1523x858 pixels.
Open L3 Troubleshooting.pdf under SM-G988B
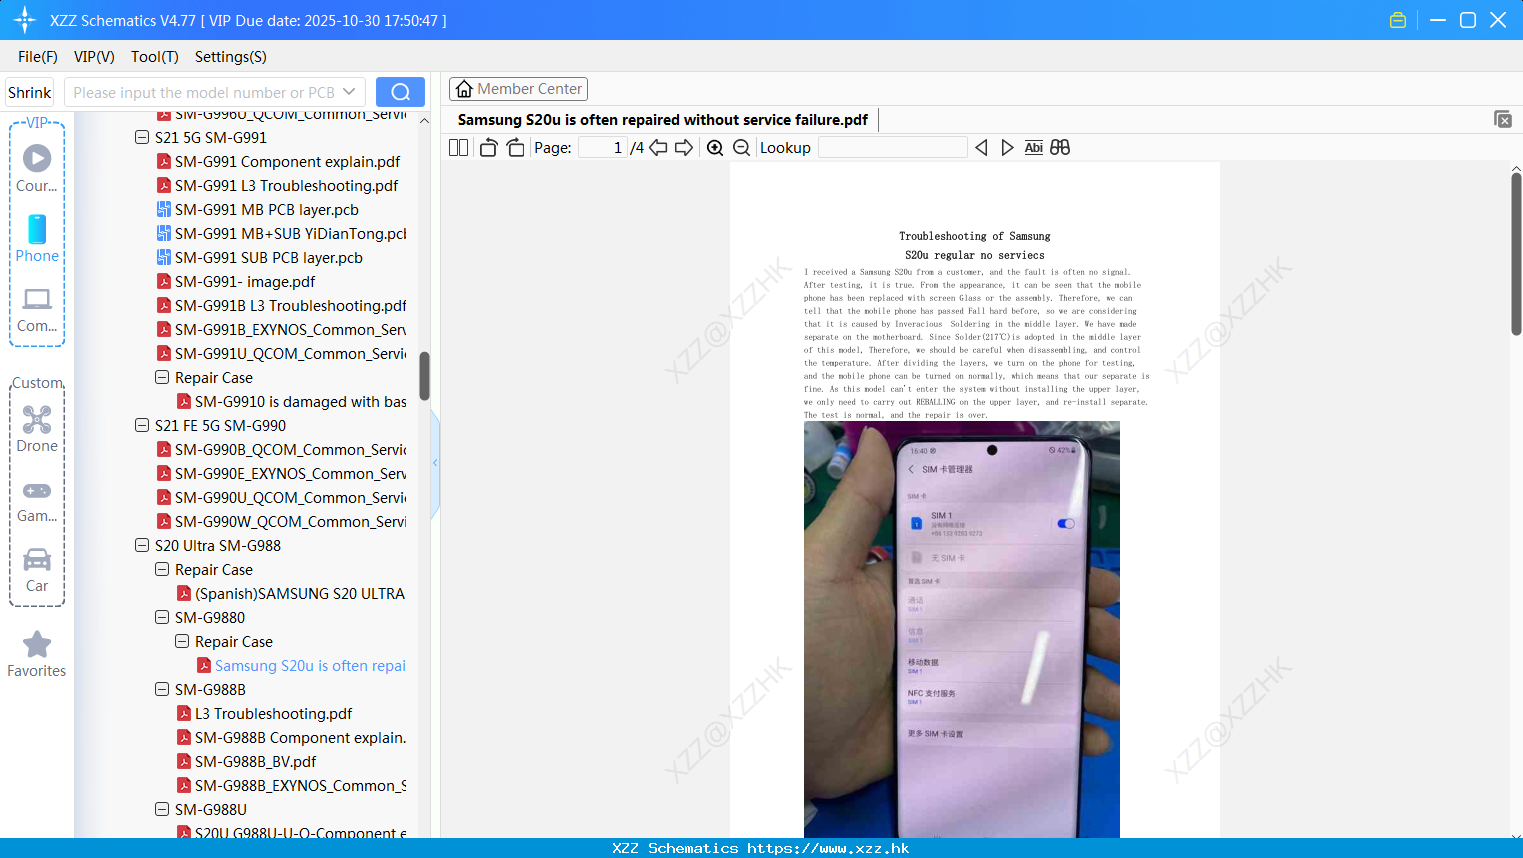pos(273,714)
